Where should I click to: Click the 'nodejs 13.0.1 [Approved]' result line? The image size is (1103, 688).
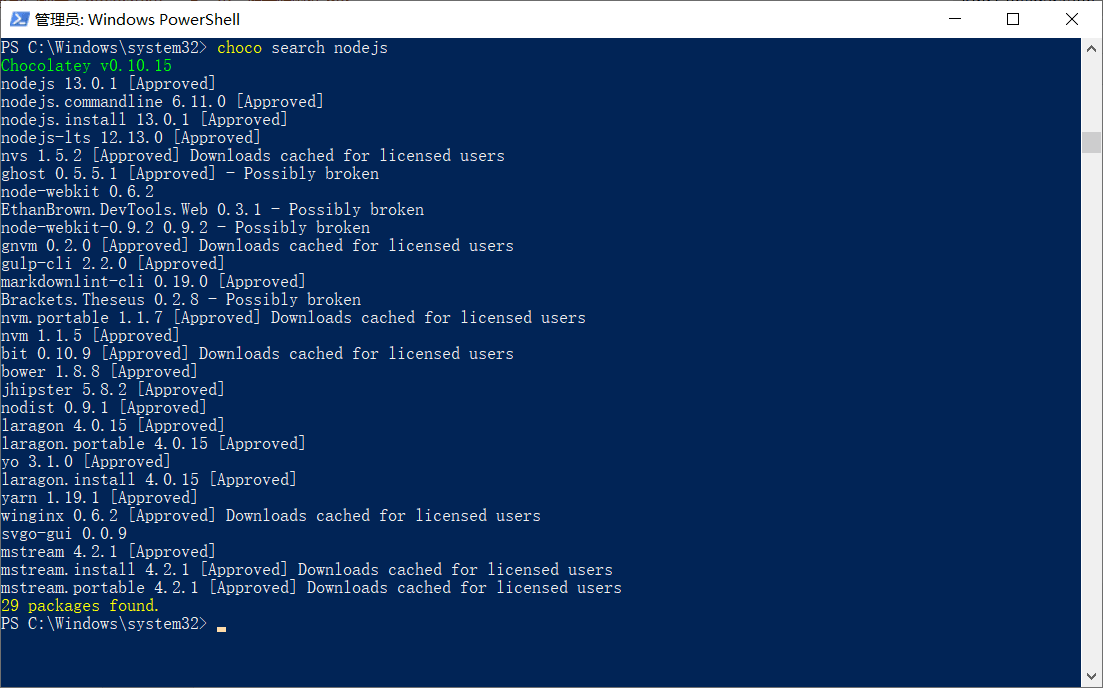click(108, 84)
